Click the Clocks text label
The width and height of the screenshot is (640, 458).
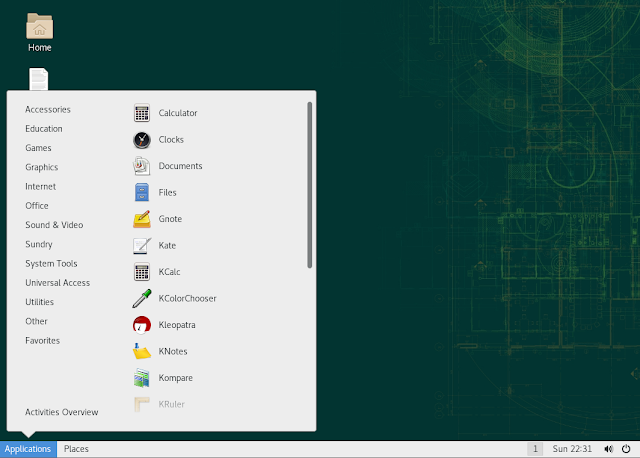(x=171, y=140)
